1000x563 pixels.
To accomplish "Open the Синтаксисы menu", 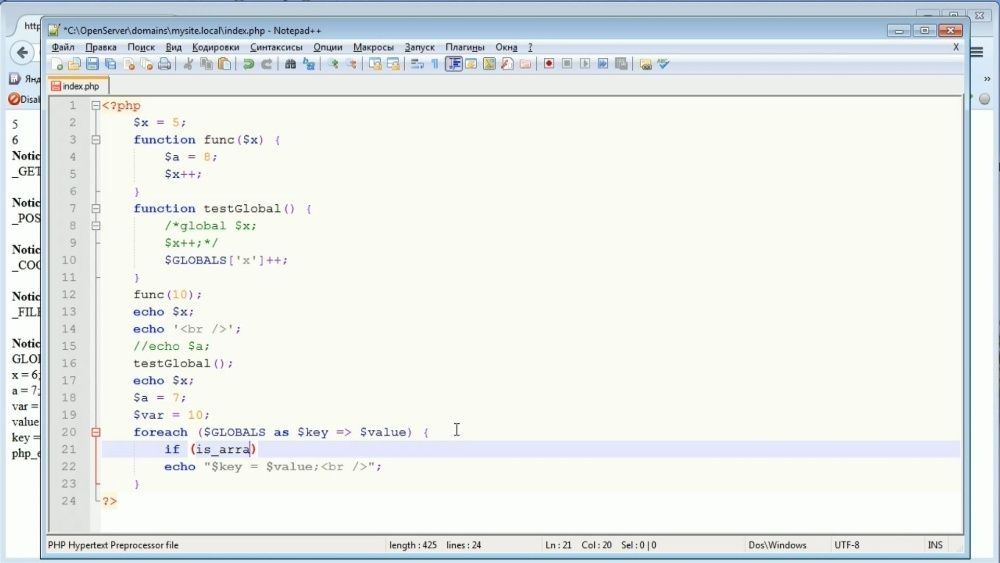I will point(276,47).
